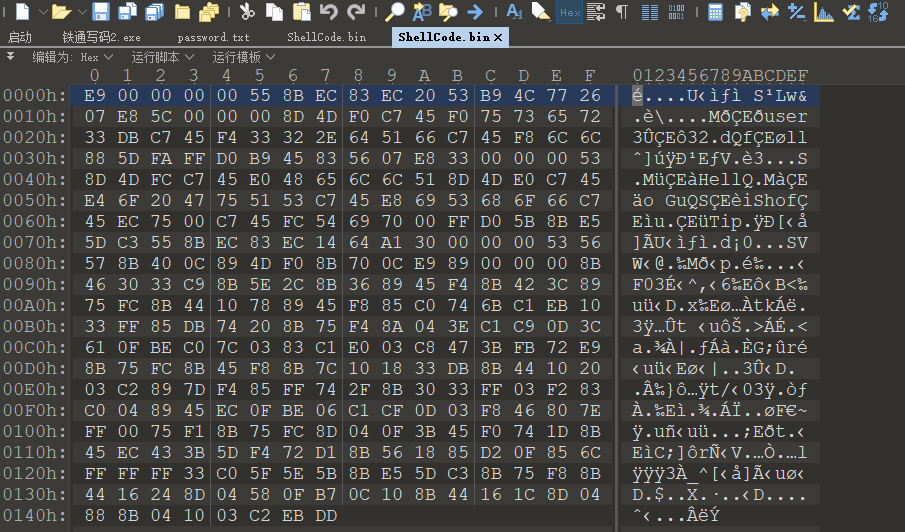Click the stacked folders icon
The image size is (905, 532).
(209, 12)
